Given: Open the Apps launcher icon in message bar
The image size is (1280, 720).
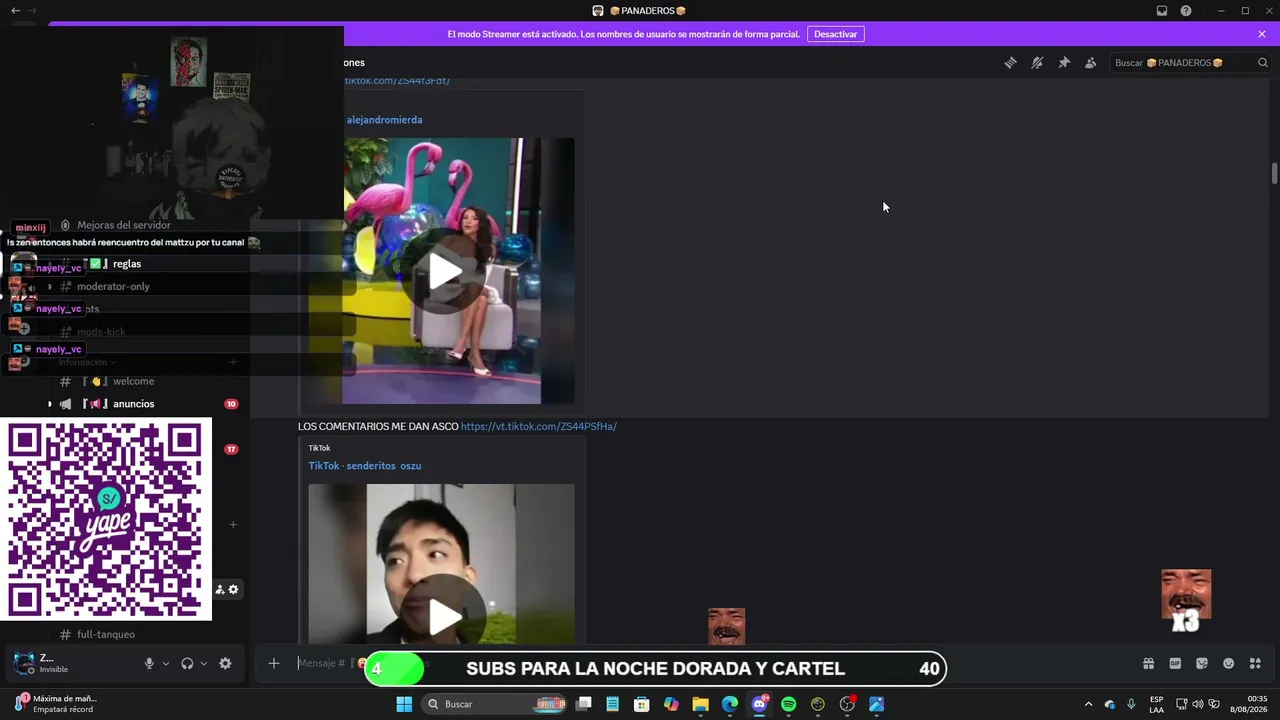Looking at the screenshot, I should (1255, 663).
